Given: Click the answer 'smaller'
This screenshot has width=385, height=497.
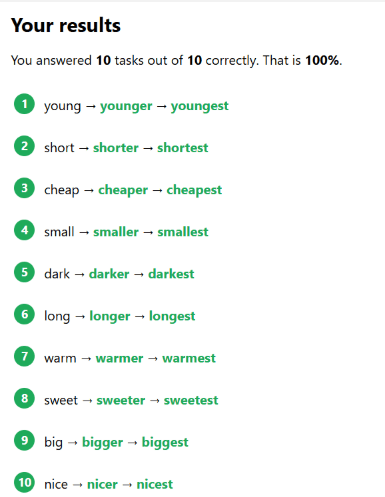Looking at the screenshot, I should [116, 232].
